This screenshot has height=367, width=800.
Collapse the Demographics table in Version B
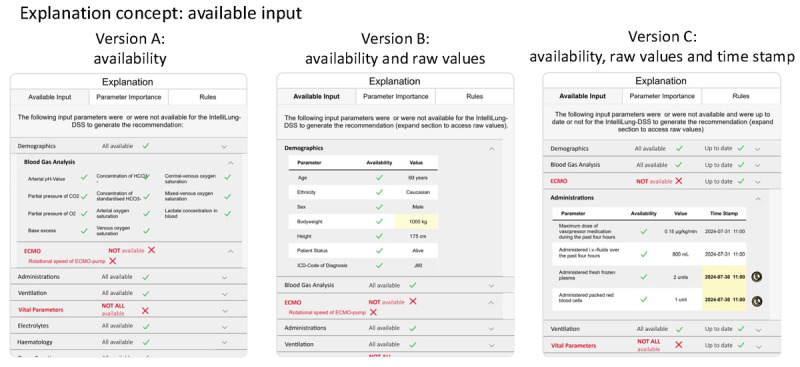coord(491,148)
